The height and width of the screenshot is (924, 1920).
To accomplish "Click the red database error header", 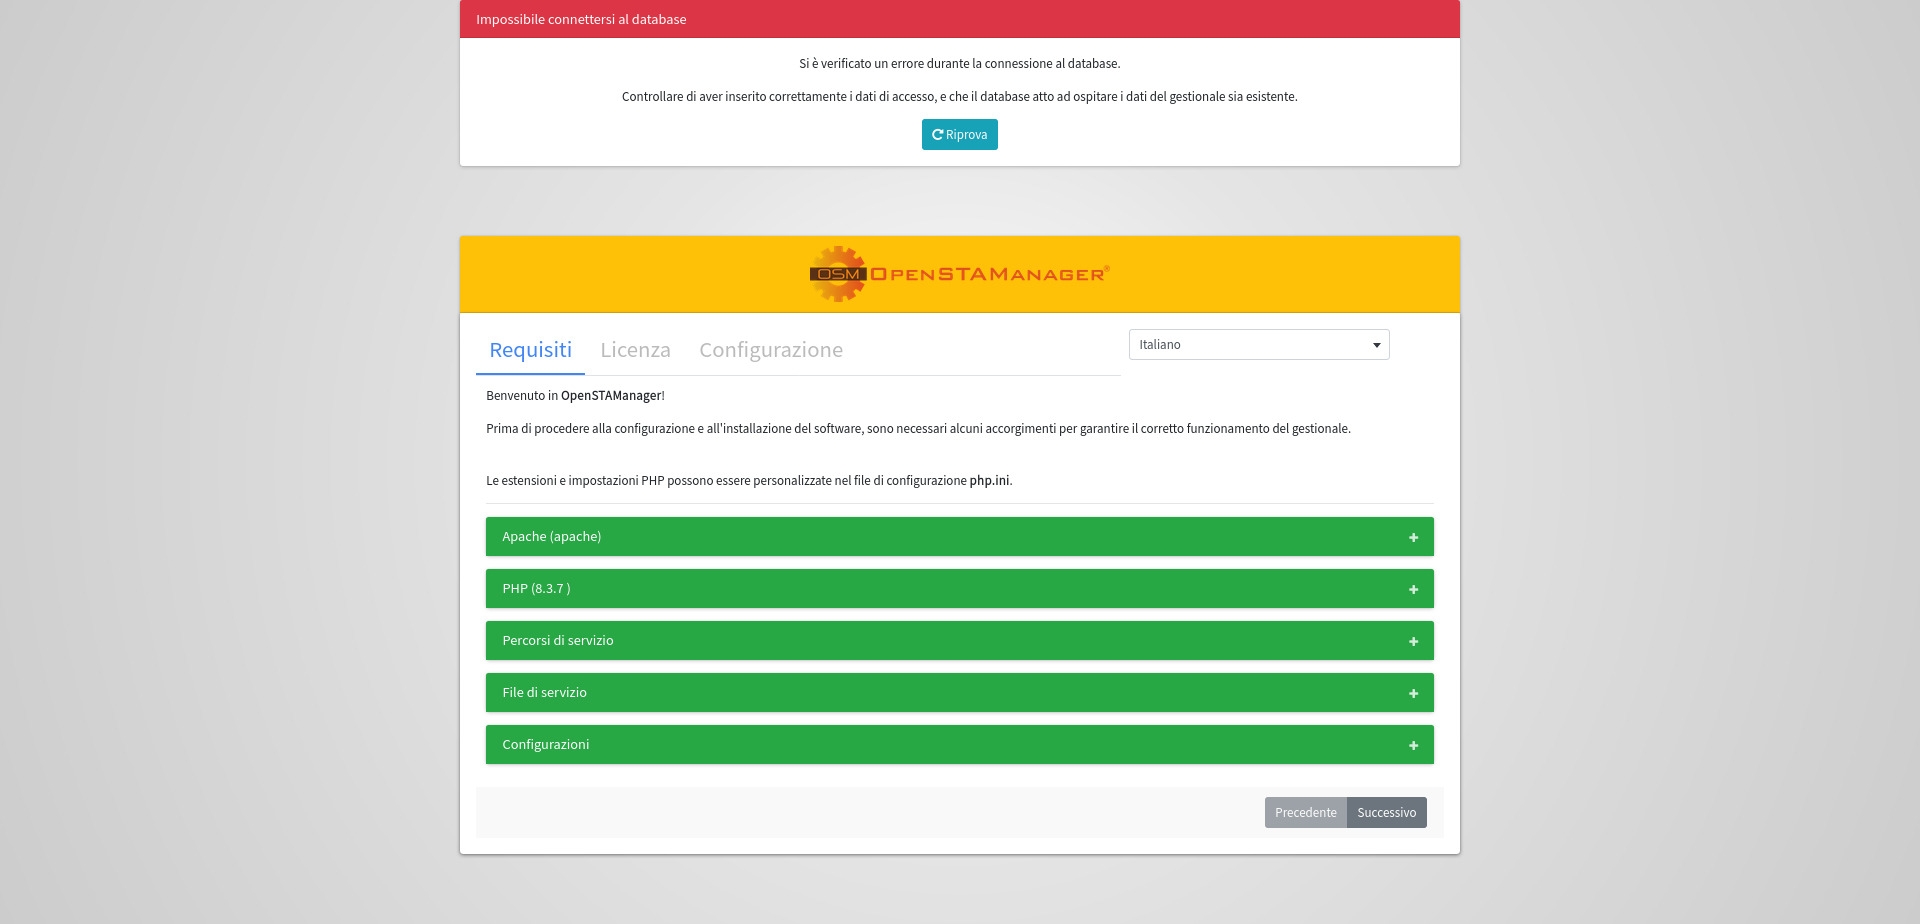I will tap(959, 19).
